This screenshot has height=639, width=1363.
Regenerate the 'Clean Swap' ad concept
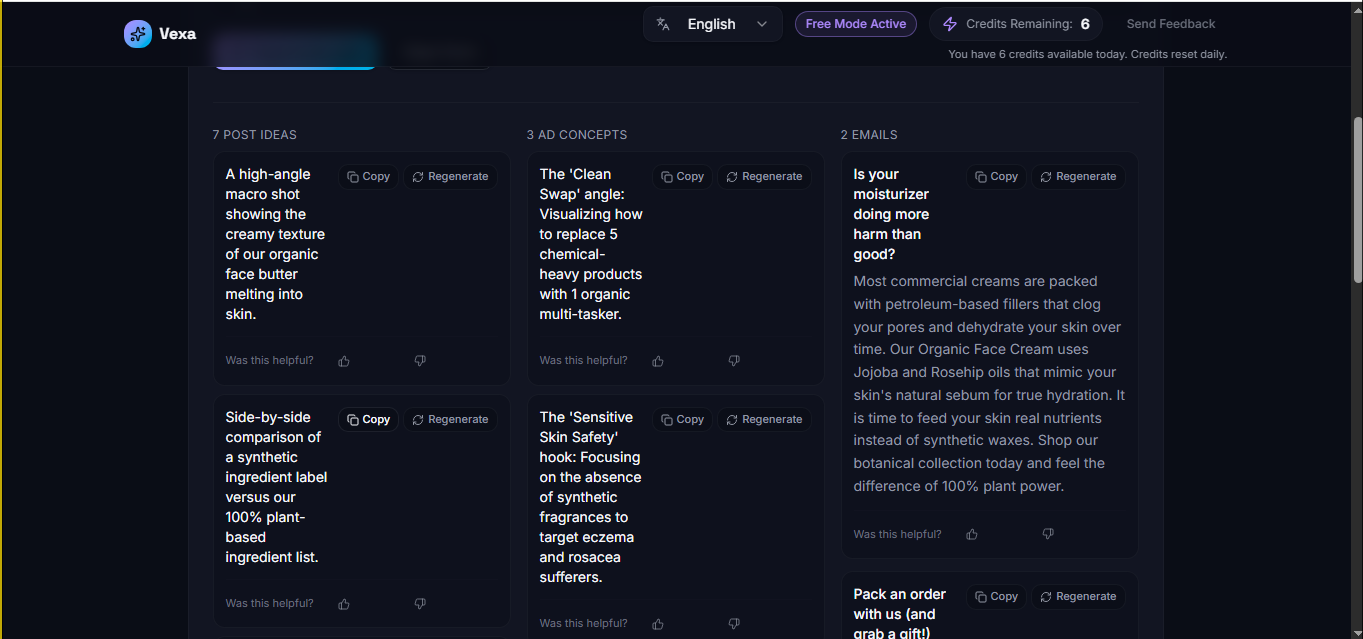pos(764,177)
